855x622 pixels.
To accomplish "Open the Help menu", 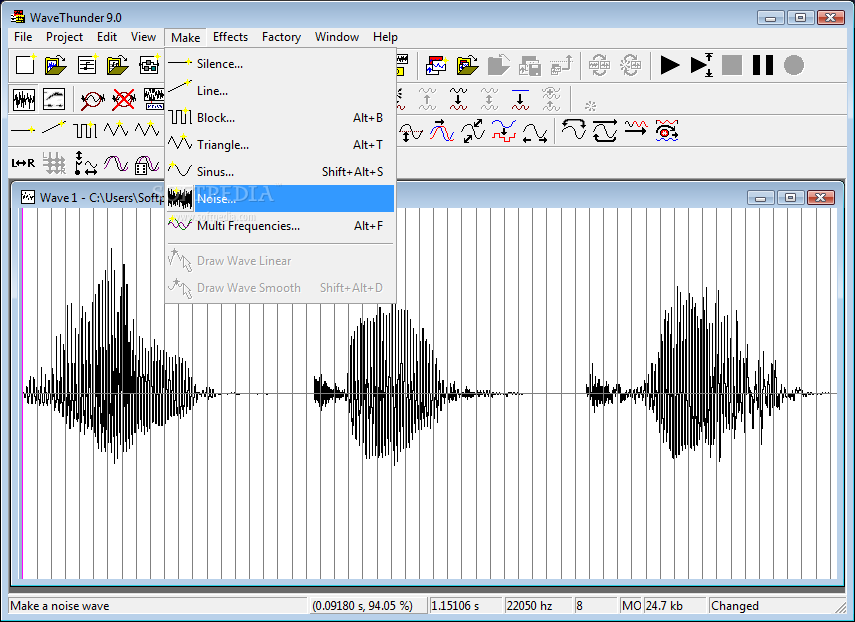I will click(x=386, y=37).
